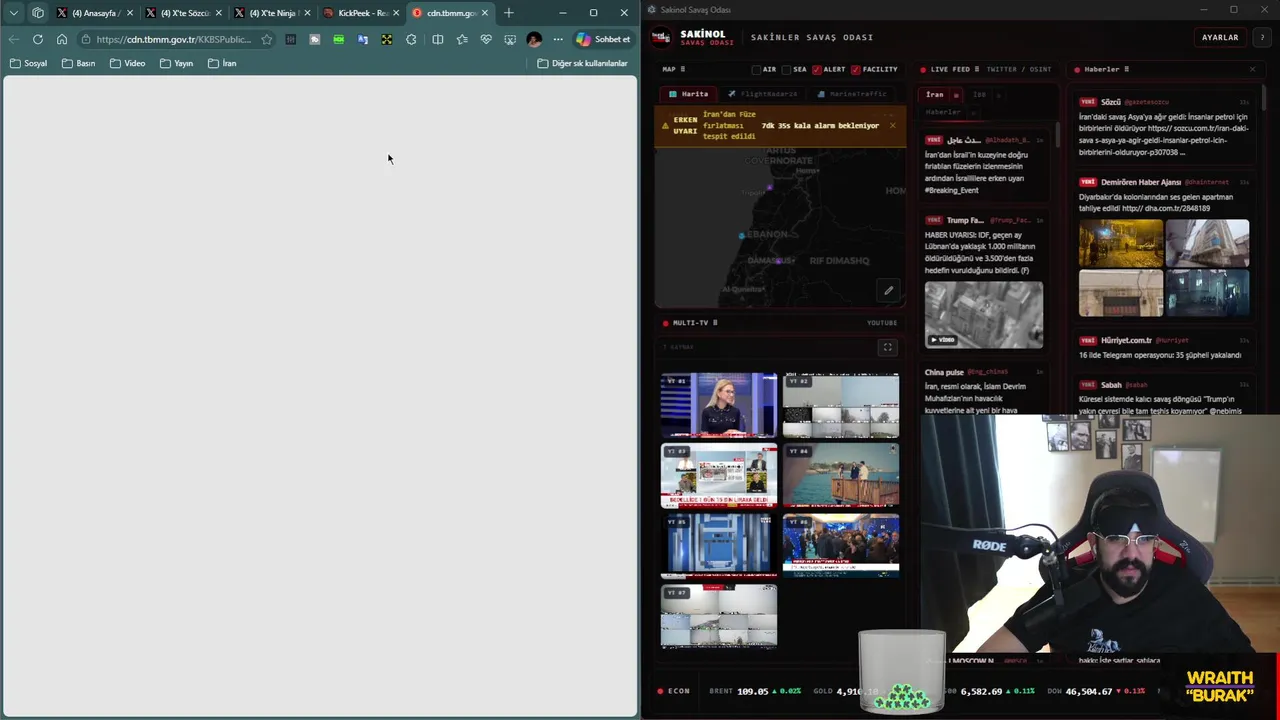Screen dimensions: 1280x720
Task: Open browser essentials heart icon
Action: pyautogui.click(x=486, y=39)
